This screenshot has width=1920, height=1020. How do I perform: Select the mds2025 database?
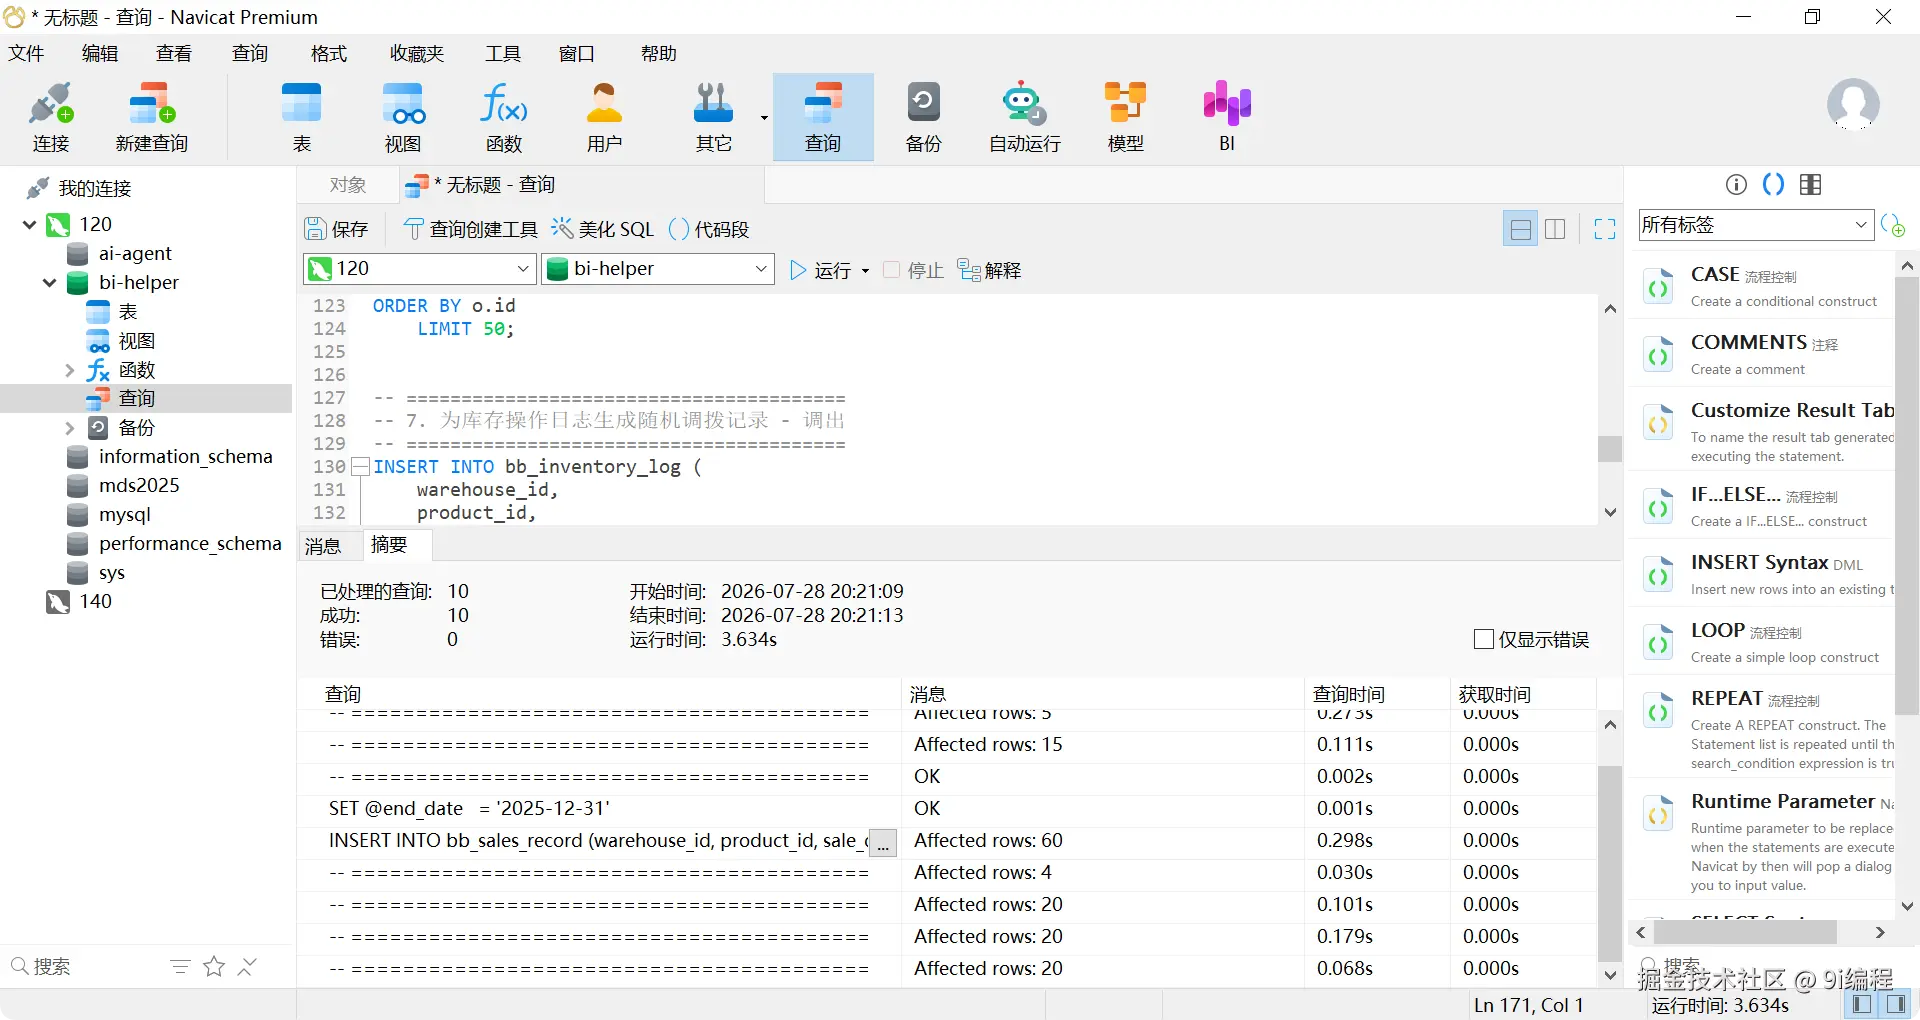point(139,486)
